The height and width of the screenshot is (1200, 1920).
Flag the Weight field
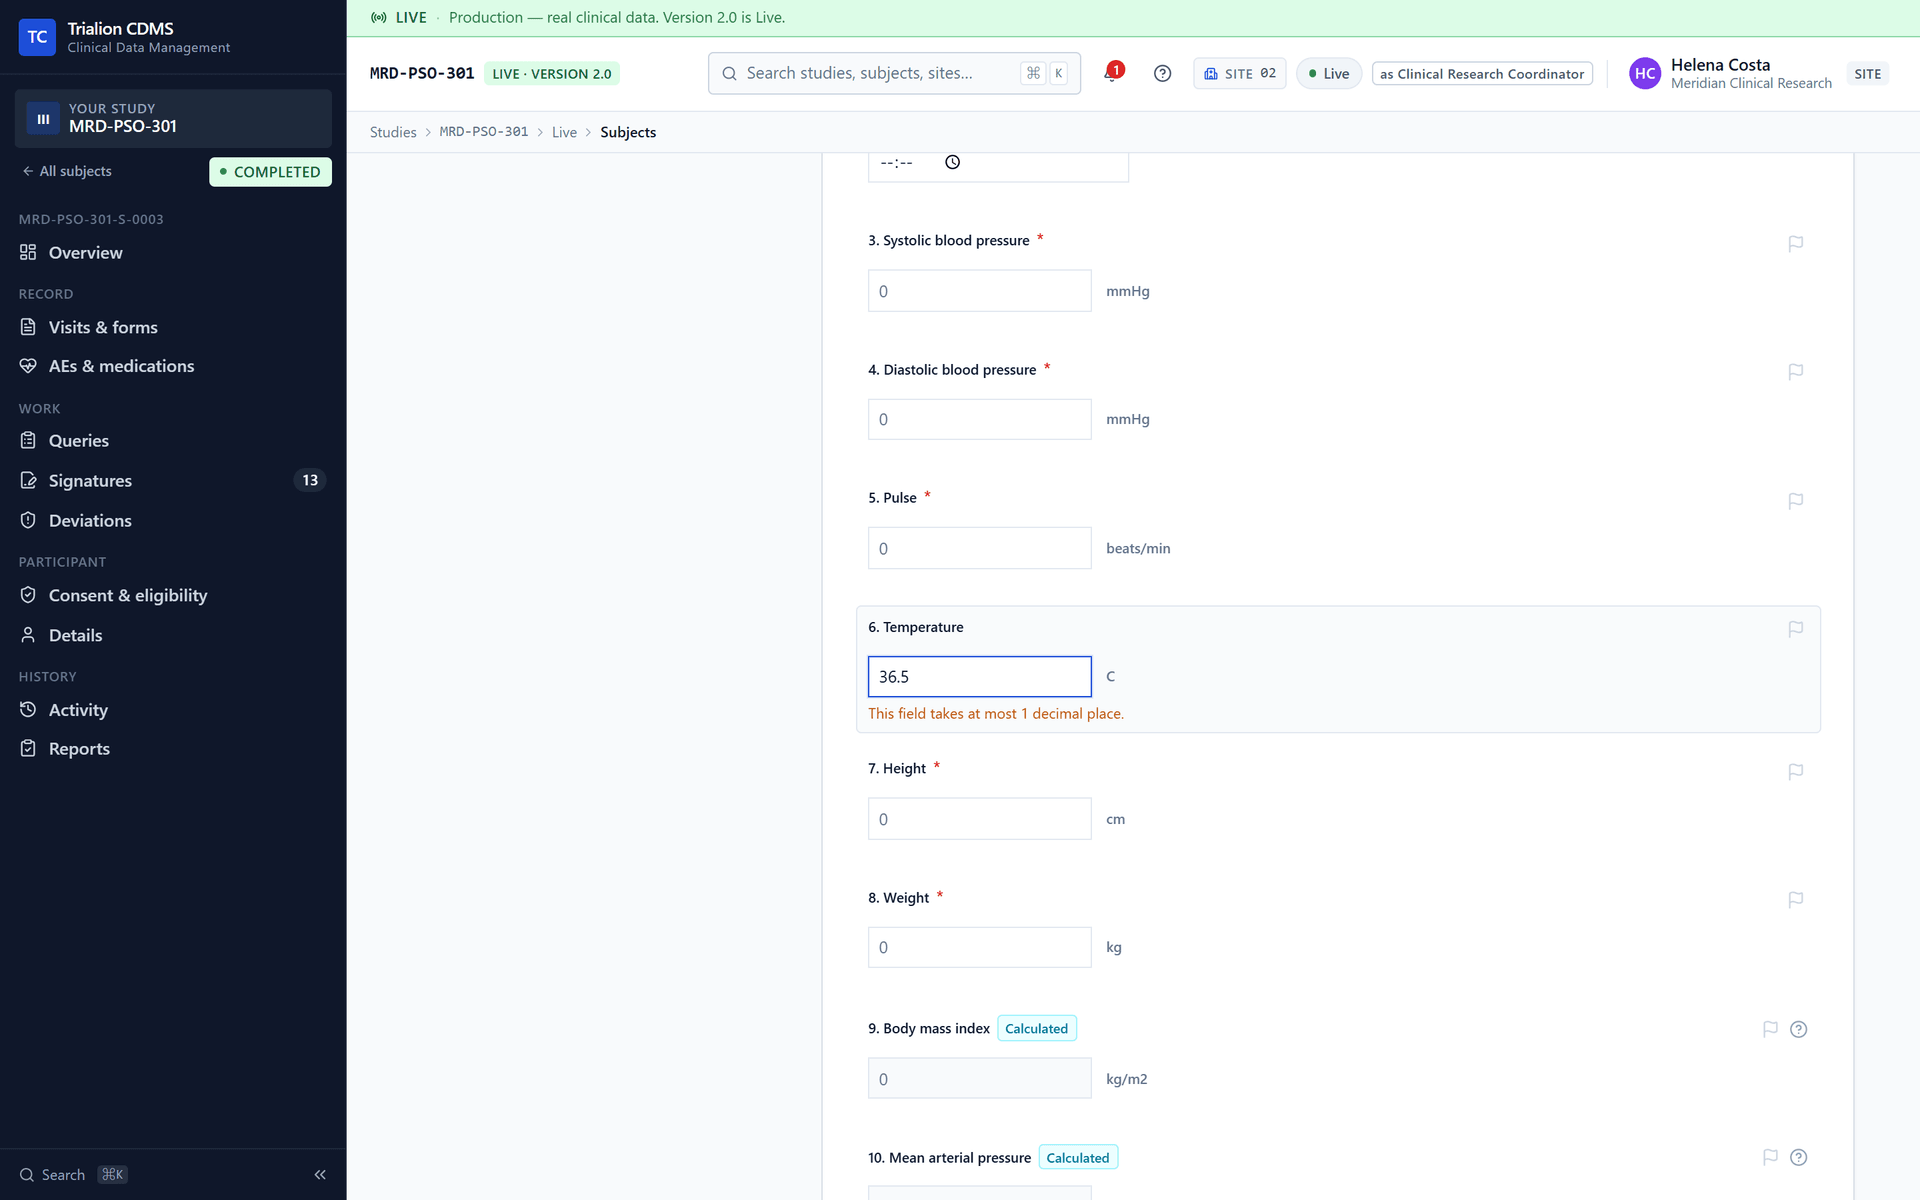pos(1795,900)
